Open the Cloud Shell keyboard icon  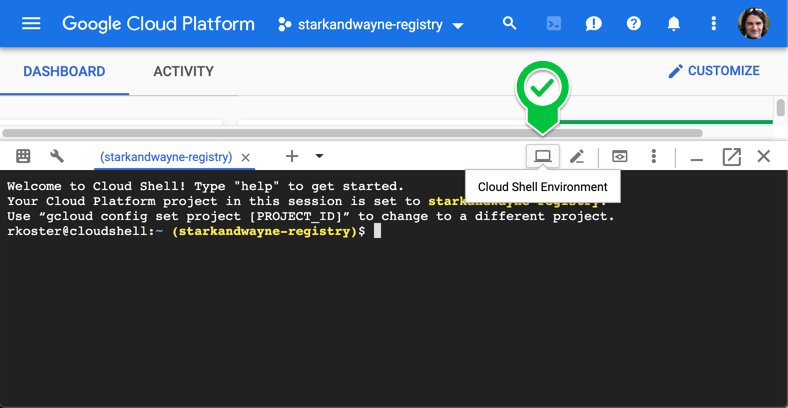click(23, 156)
